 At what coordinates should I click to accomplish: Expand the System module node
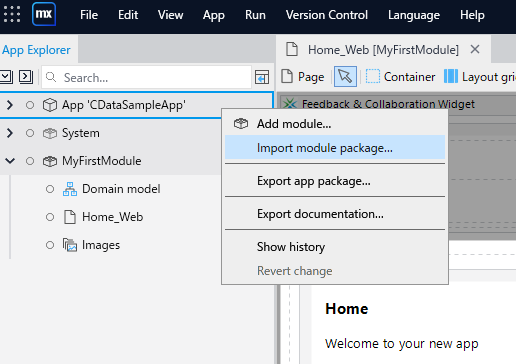click(10, 133)
